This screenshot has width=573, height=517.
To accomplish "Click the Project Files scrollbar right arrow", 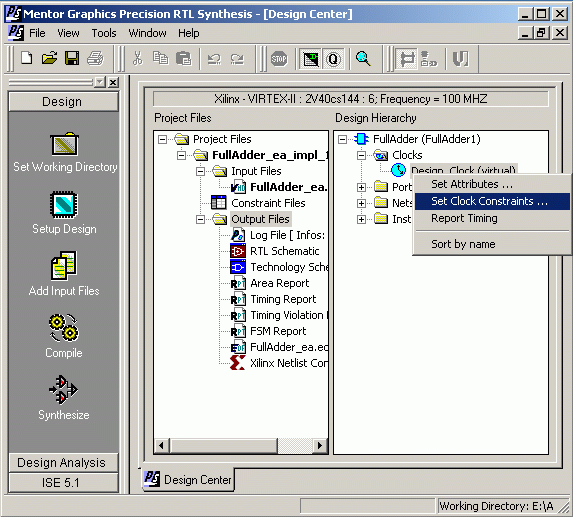I will pyautogui.click(x=320, y=446).
